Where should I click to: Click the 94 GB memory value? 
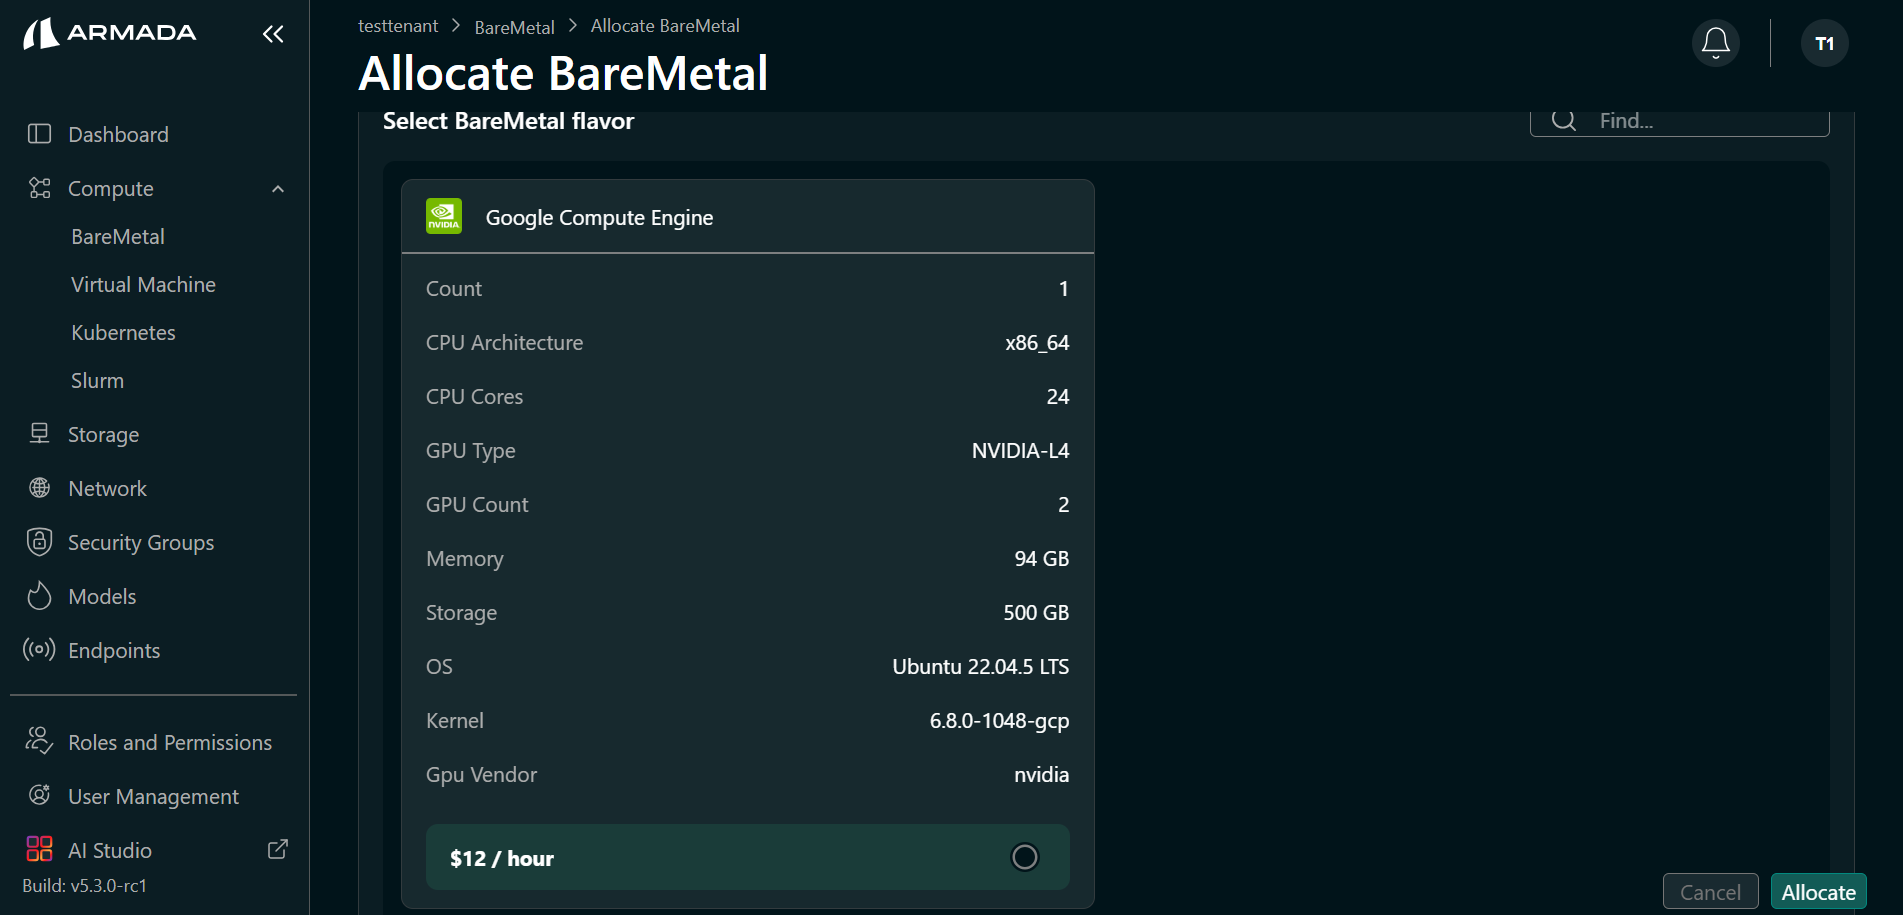coord(1042,558)
